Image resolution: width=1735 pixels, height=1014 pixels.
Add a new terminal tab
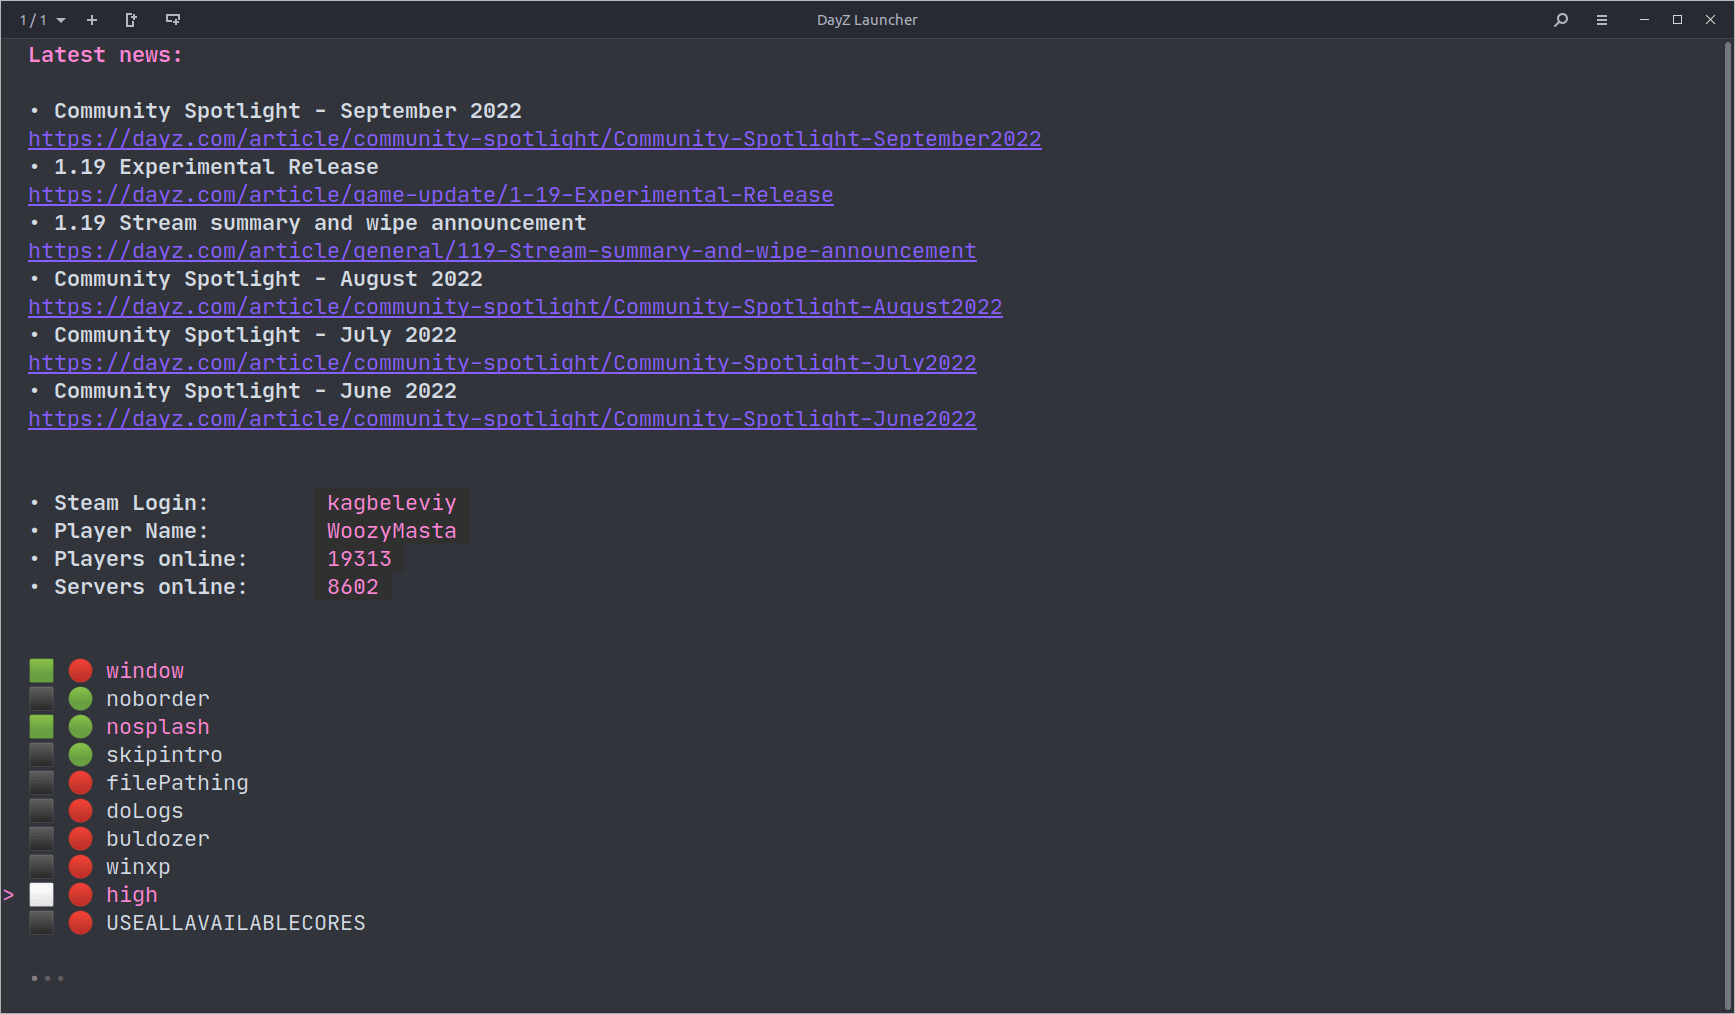click(92, 20)
